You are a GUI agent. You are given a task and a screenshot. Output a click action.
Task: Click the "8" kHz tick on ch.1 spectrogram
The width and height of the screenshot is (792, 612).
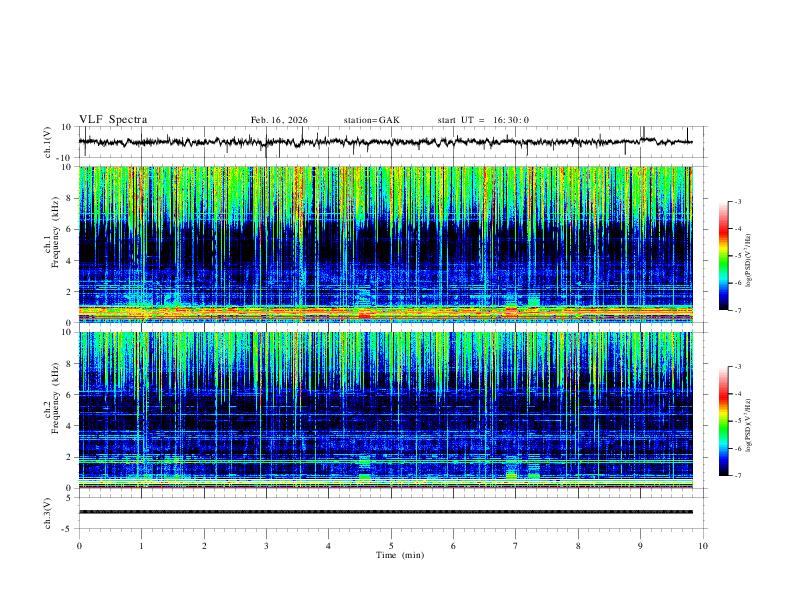[x=69, y=198]
